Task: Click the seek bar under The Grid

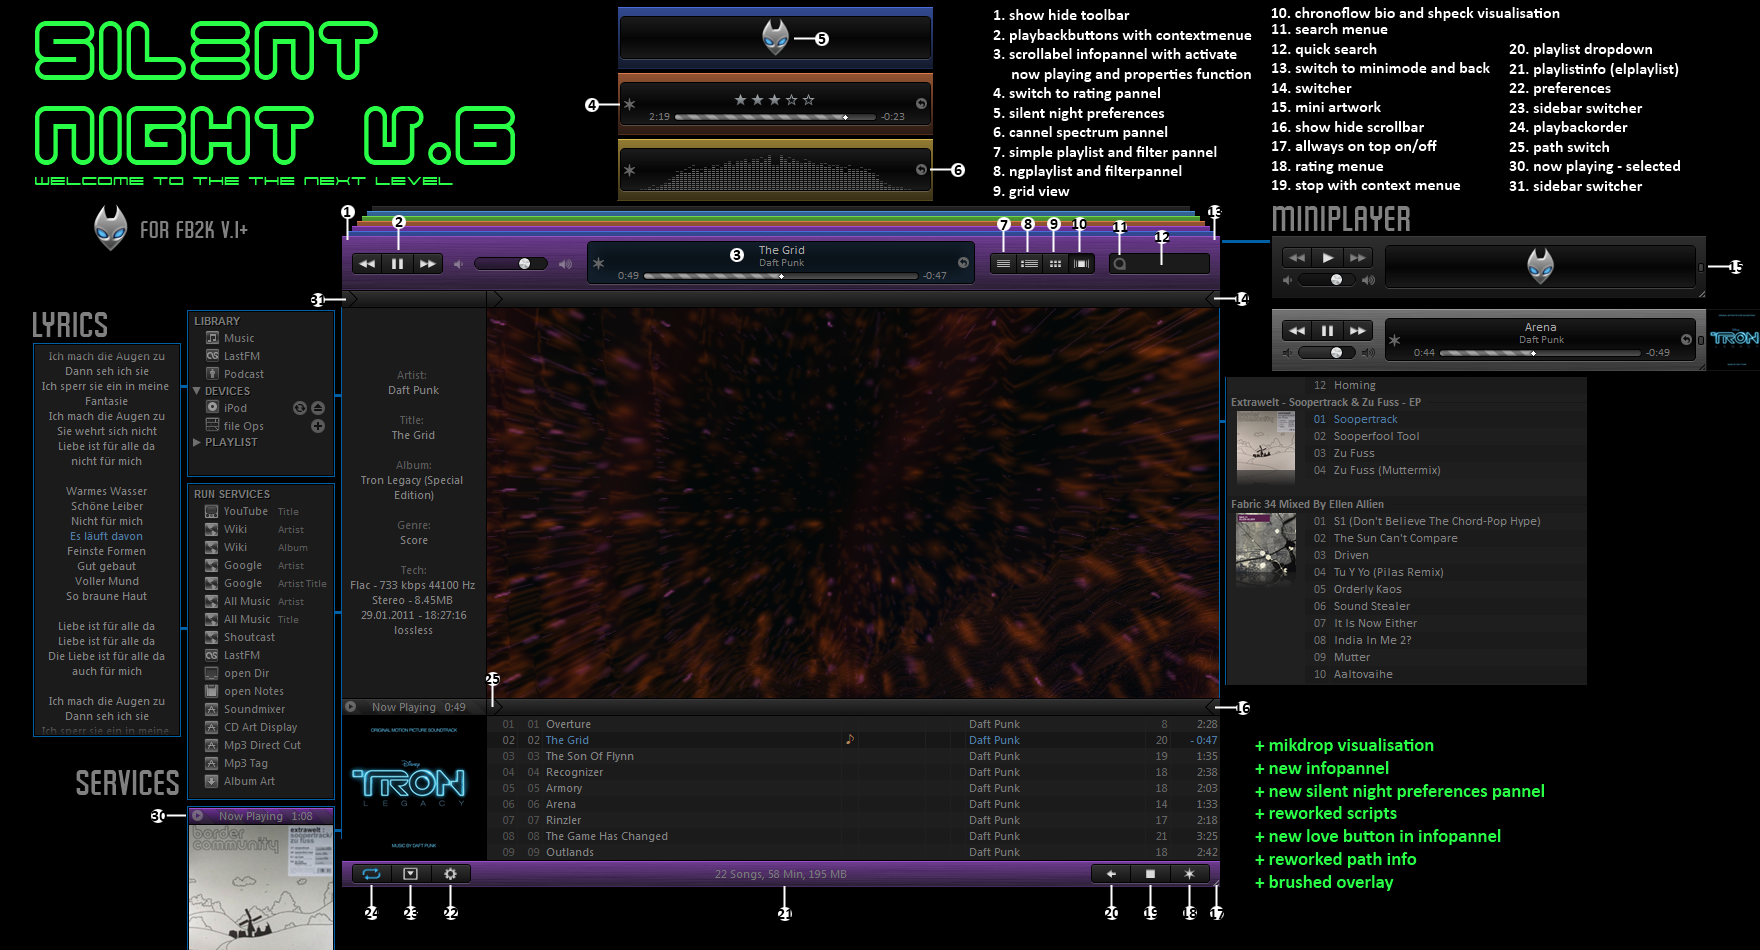Action: (x=781, y=276)
